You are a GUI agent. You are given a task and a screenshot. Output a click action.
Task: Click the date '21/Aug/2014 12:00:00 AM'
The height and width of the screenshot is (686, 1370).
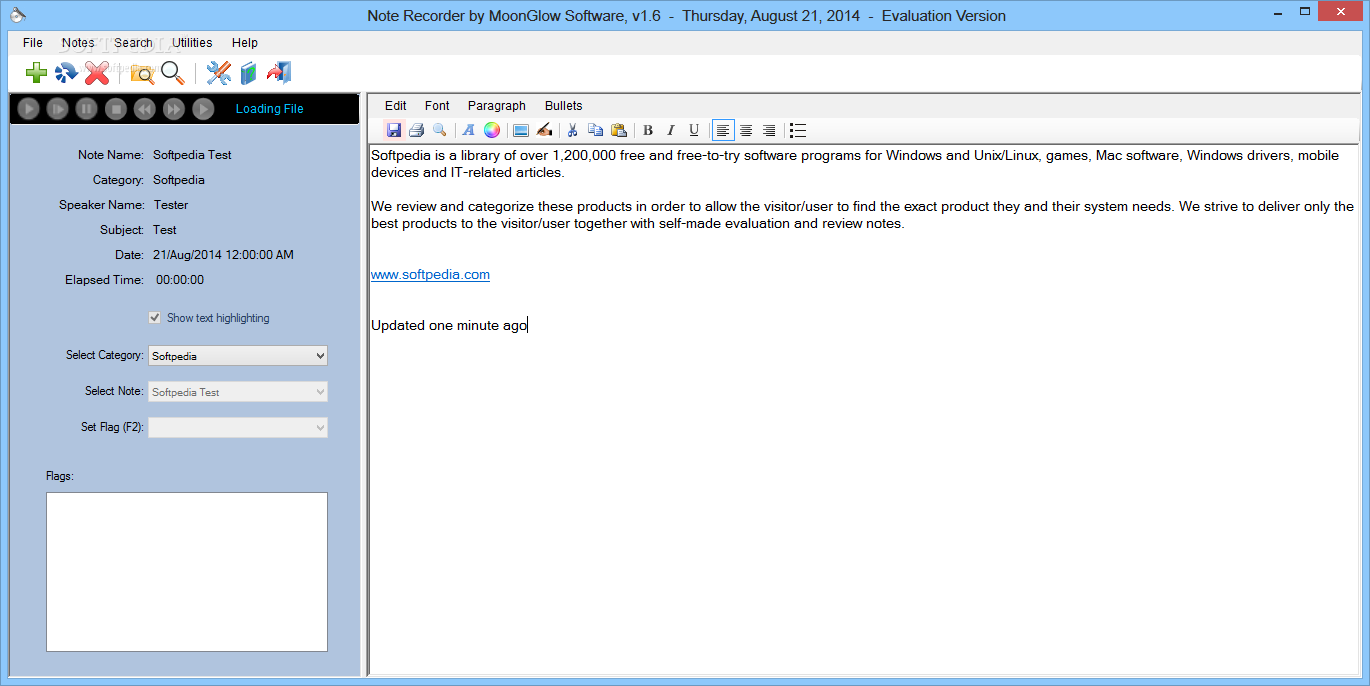[223, 255]
